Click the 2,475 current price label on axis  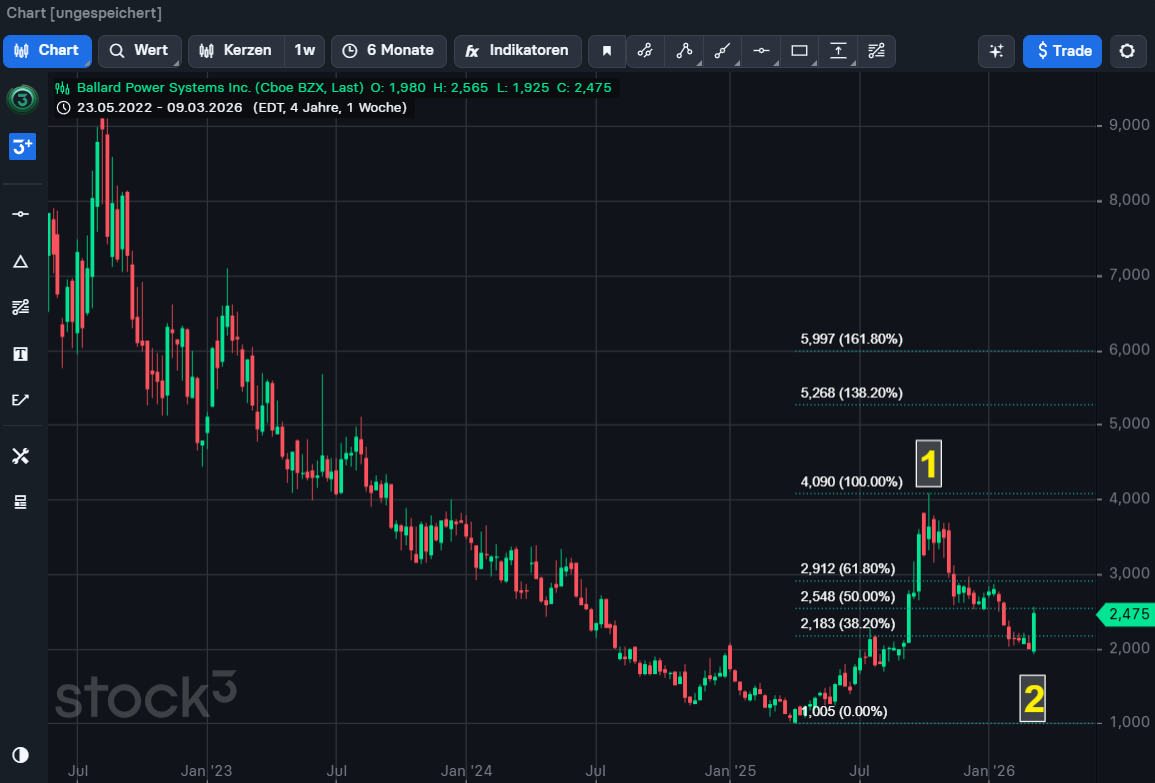(1129, 615)
